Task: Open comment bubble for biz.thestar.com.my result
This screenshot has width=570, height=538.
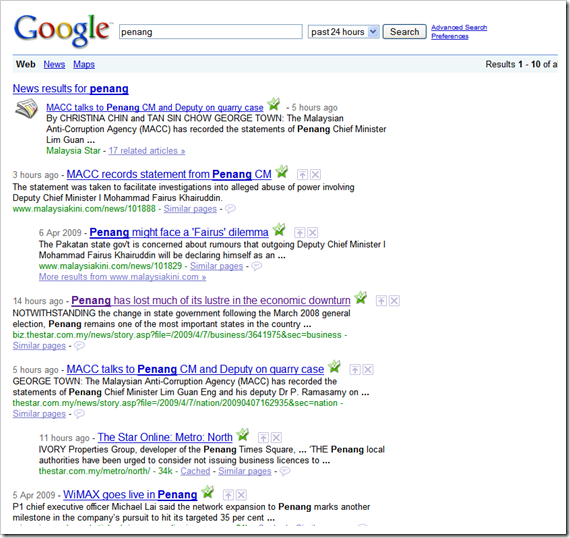Action: click(x=80, y=346)
